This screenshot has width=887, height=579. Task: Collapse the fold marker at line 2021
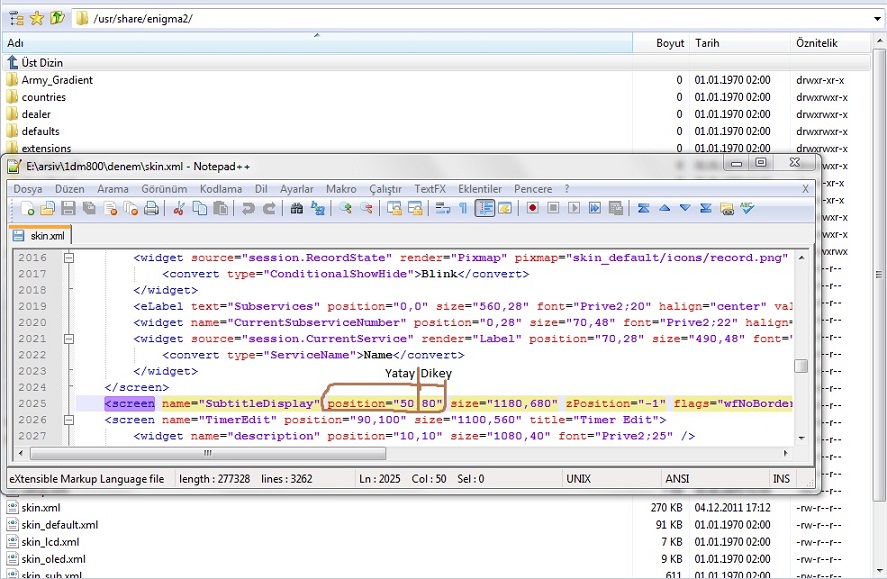(69, 339)
